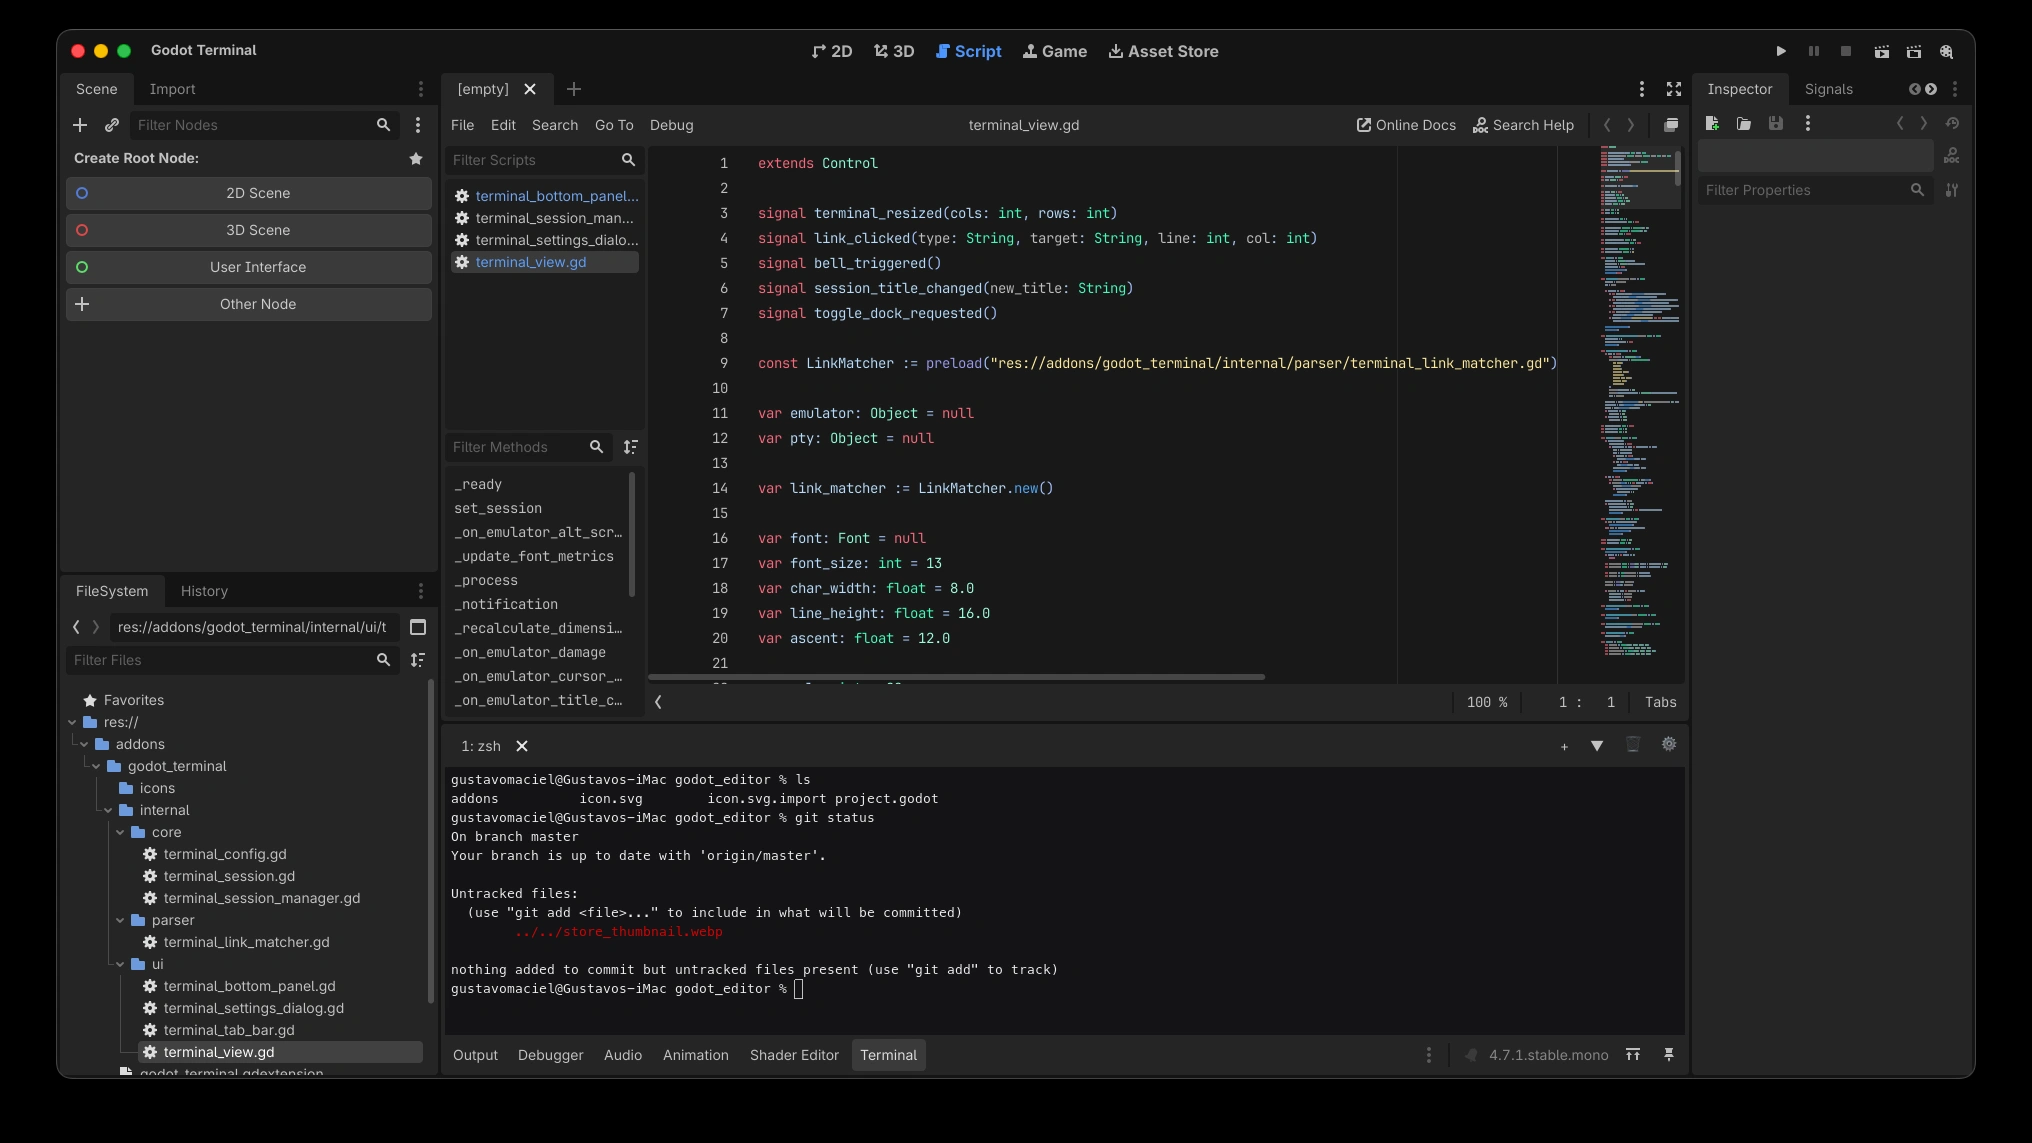Toggle the scripts panel icon
2032x1143 pixels.
pyautogui.click(x=658, y=702)
